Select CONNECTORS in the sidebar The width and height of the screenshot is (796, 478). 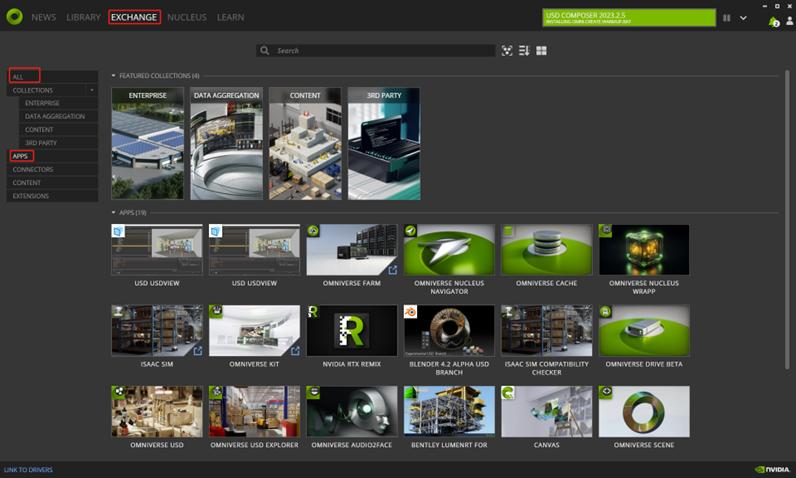tap(53, 169)
